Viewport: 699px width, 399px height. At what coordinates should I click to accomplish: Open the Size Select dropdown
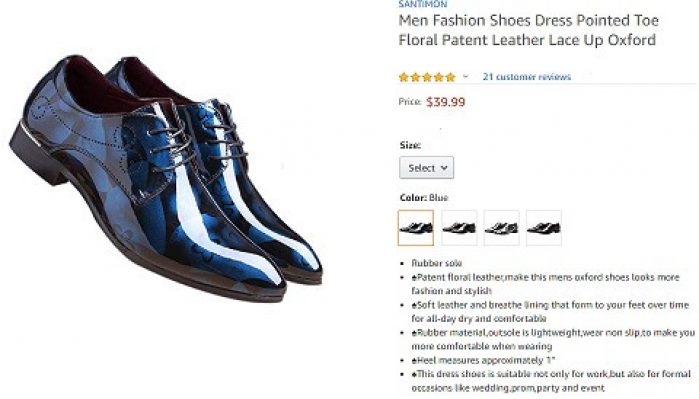pos(427,168)
